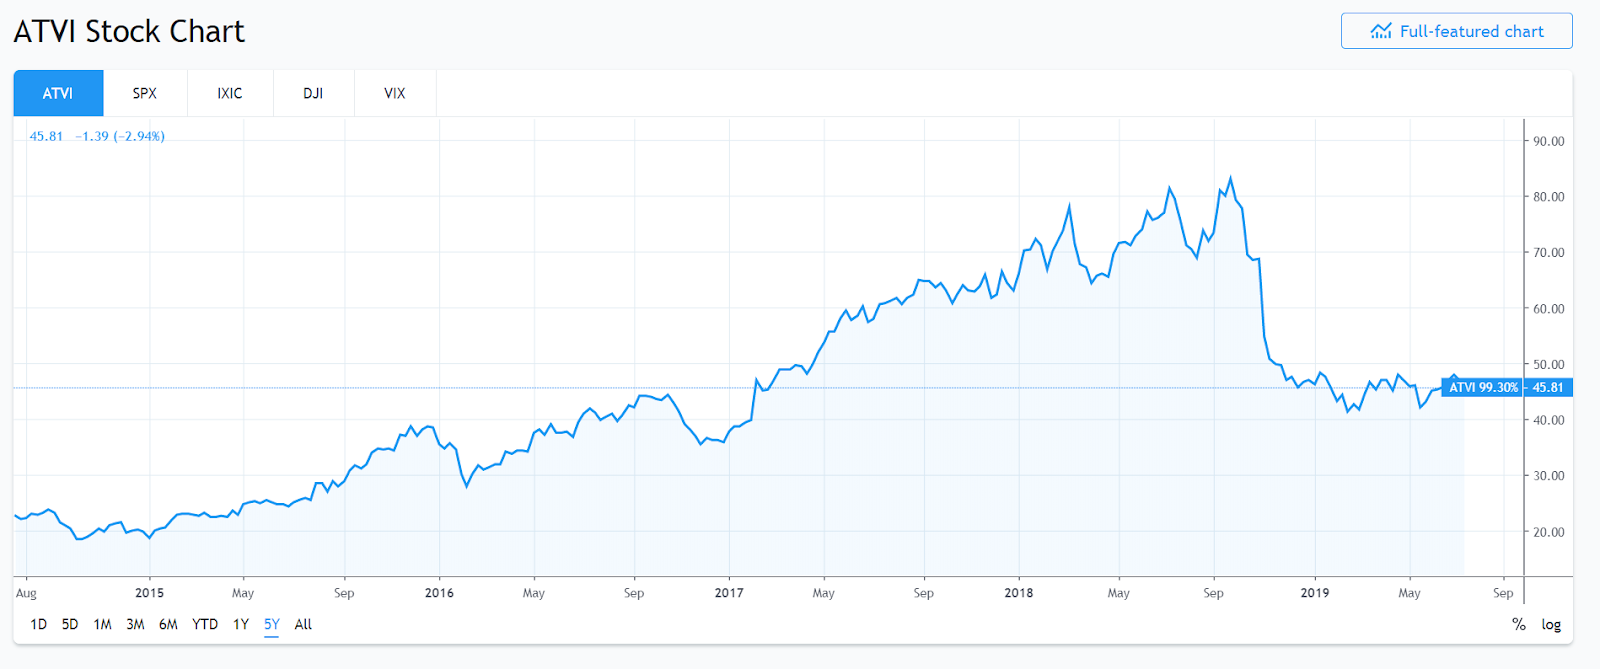Set range to 3M
This screenshot has height=669, width=1600.
[x=135, y=624]
